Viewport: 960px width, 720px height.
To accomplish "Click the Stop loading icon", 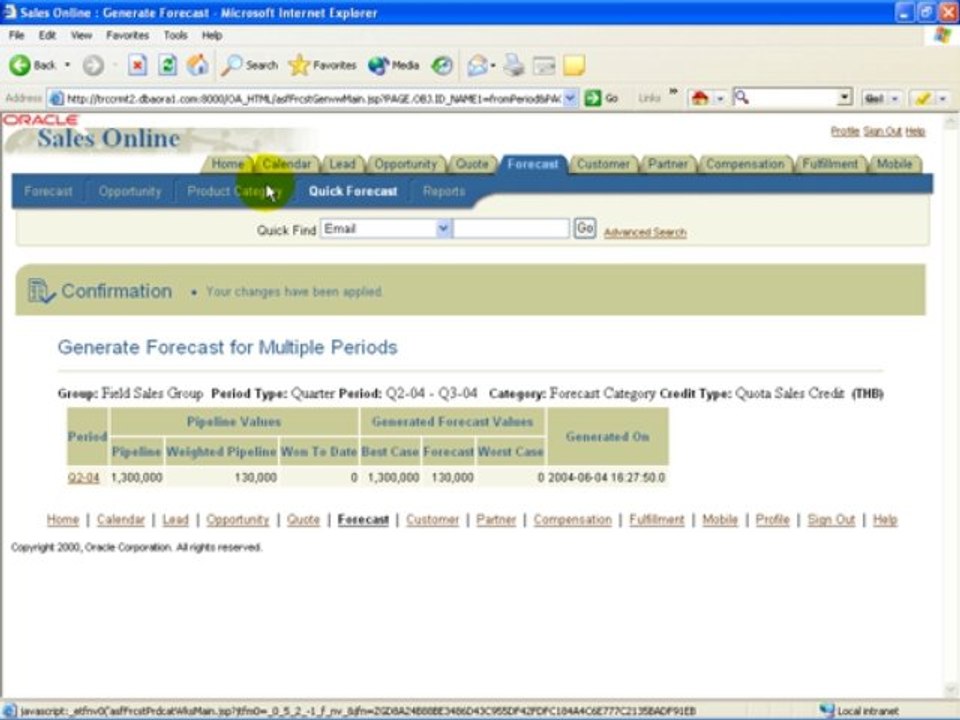I will pyautogui.click(x=138, y=65).
